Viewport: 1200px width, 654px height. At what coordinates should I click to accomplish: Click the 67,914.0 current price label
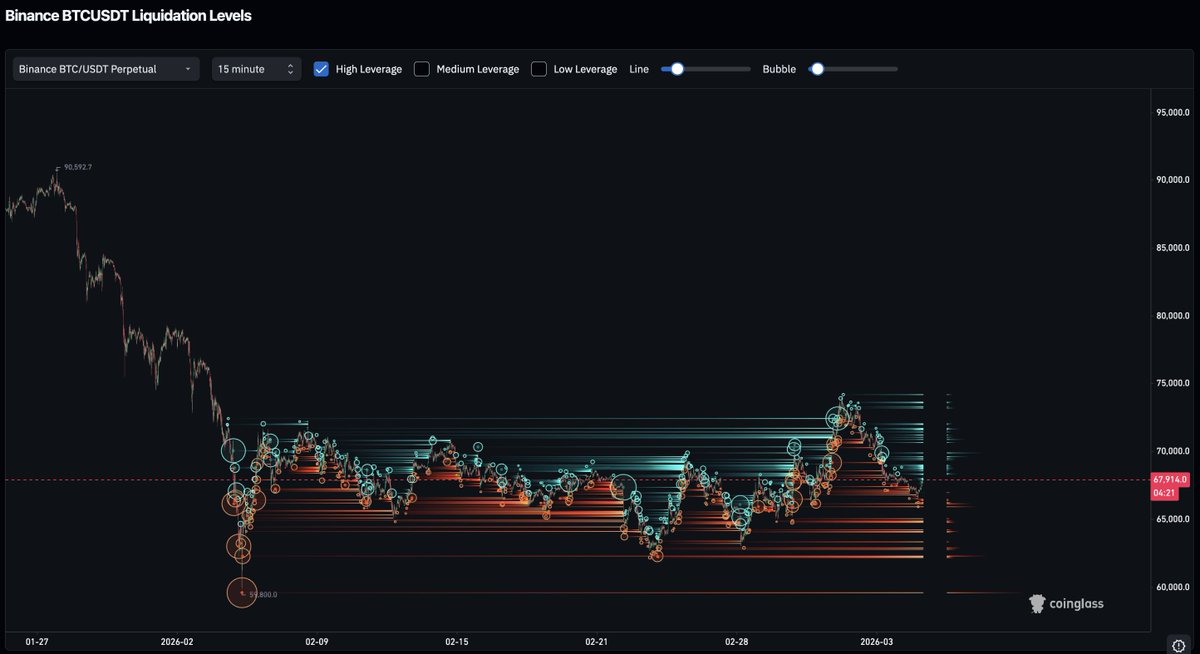[1171, 480]
